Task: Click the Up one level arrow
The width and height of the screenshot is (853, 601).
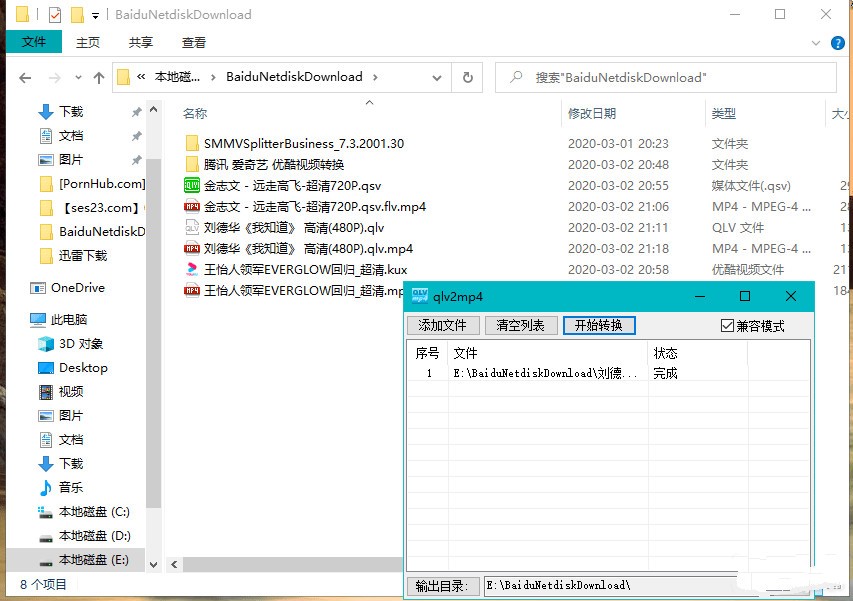Action: 98,78
